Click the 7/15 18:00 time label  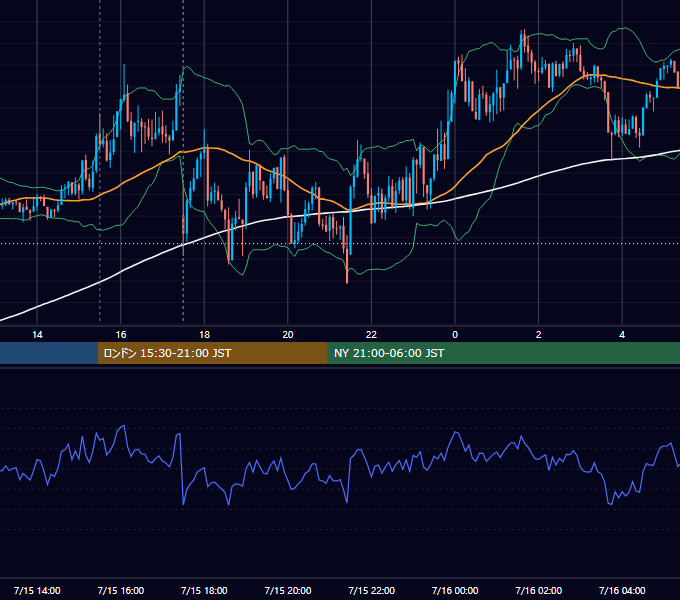tap(204, 590)
